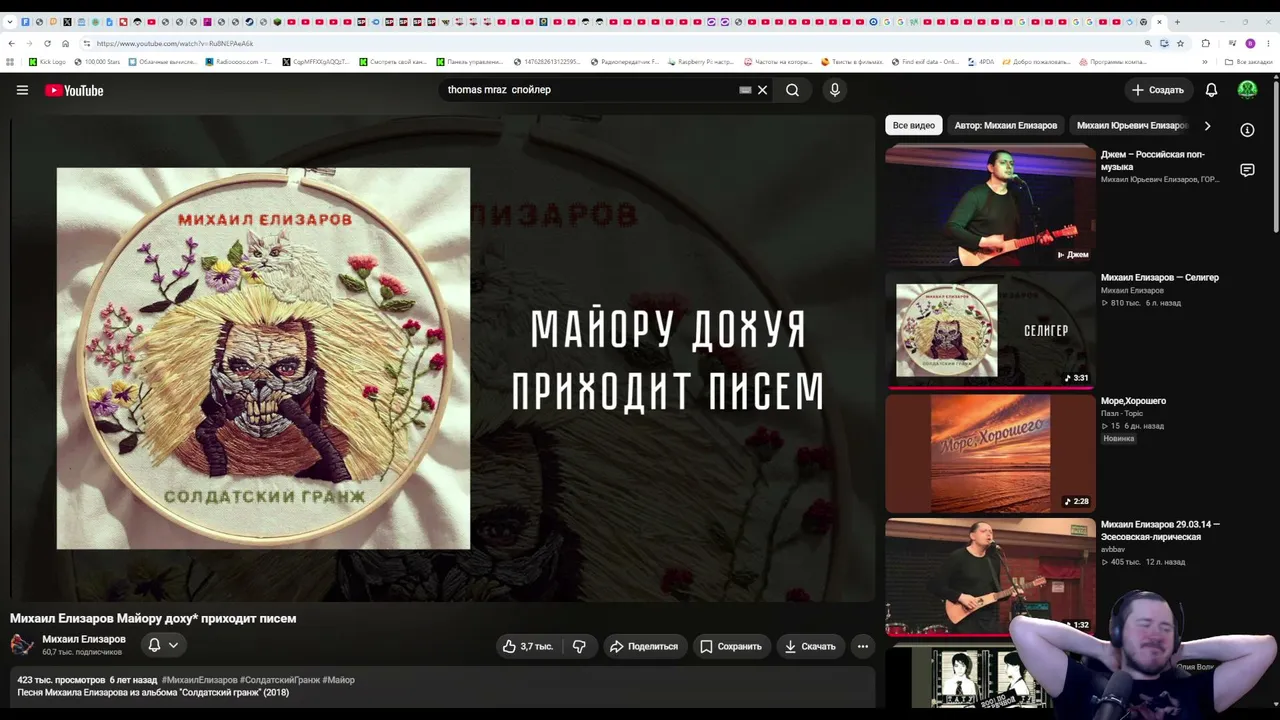
Task: Save video with Сохранить button
Action: pyautogui.click(x=731, y=646)
